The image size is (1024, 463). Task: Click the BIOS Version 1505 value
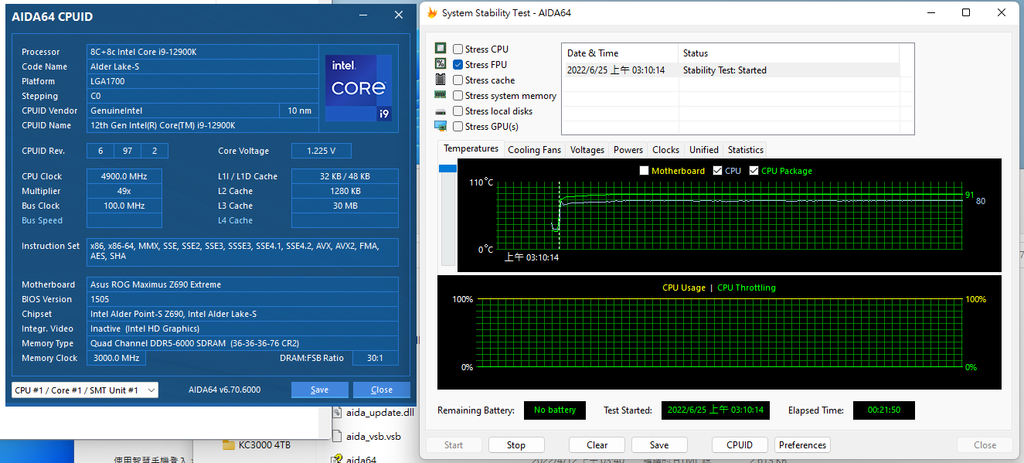pos(242,299)
